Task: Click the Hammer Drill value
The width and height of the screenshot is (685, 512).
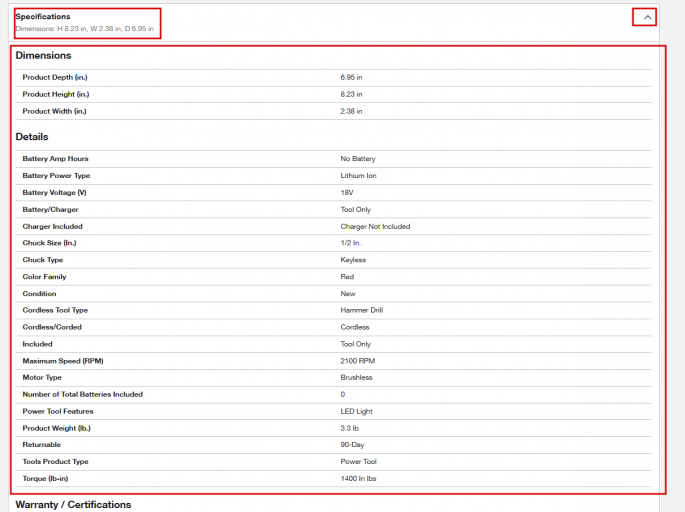Action: pyautogui.click(x=362, y=310)
